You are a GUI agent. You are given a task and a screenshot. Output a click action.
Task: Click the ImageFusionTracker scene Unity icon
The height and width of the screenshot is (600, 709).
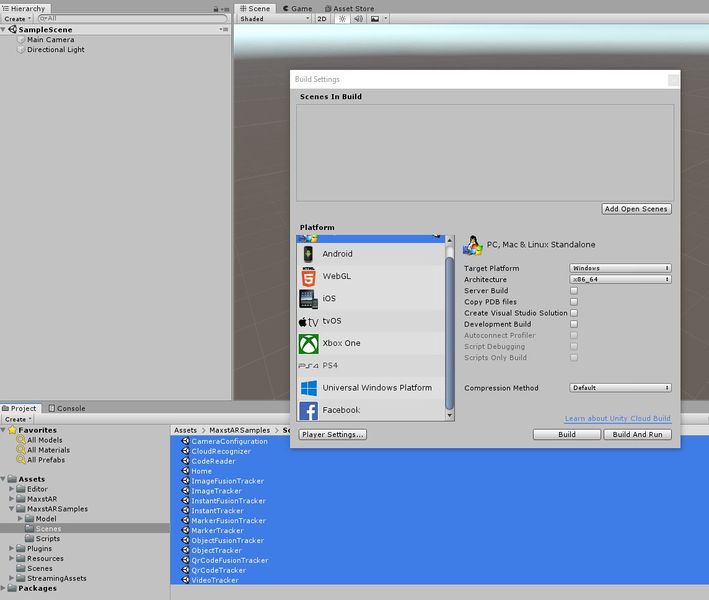click(x=185, y=481)
